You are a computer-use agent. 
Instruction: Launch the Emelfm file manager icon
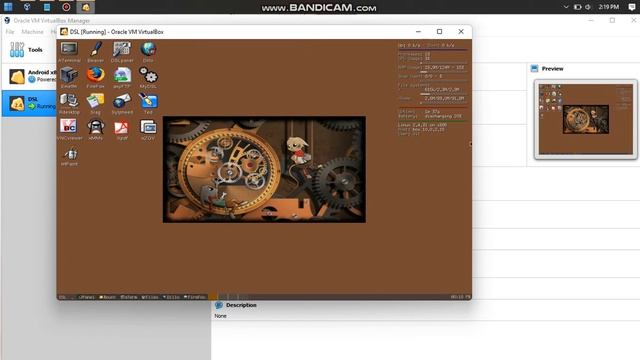pos(69,75)
